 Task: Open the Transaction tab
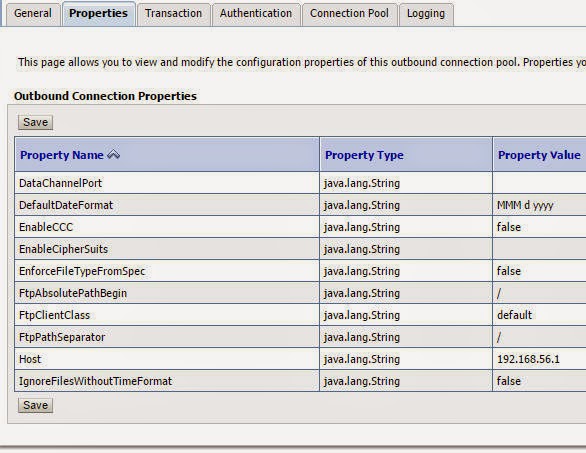[x=173, y=14]
